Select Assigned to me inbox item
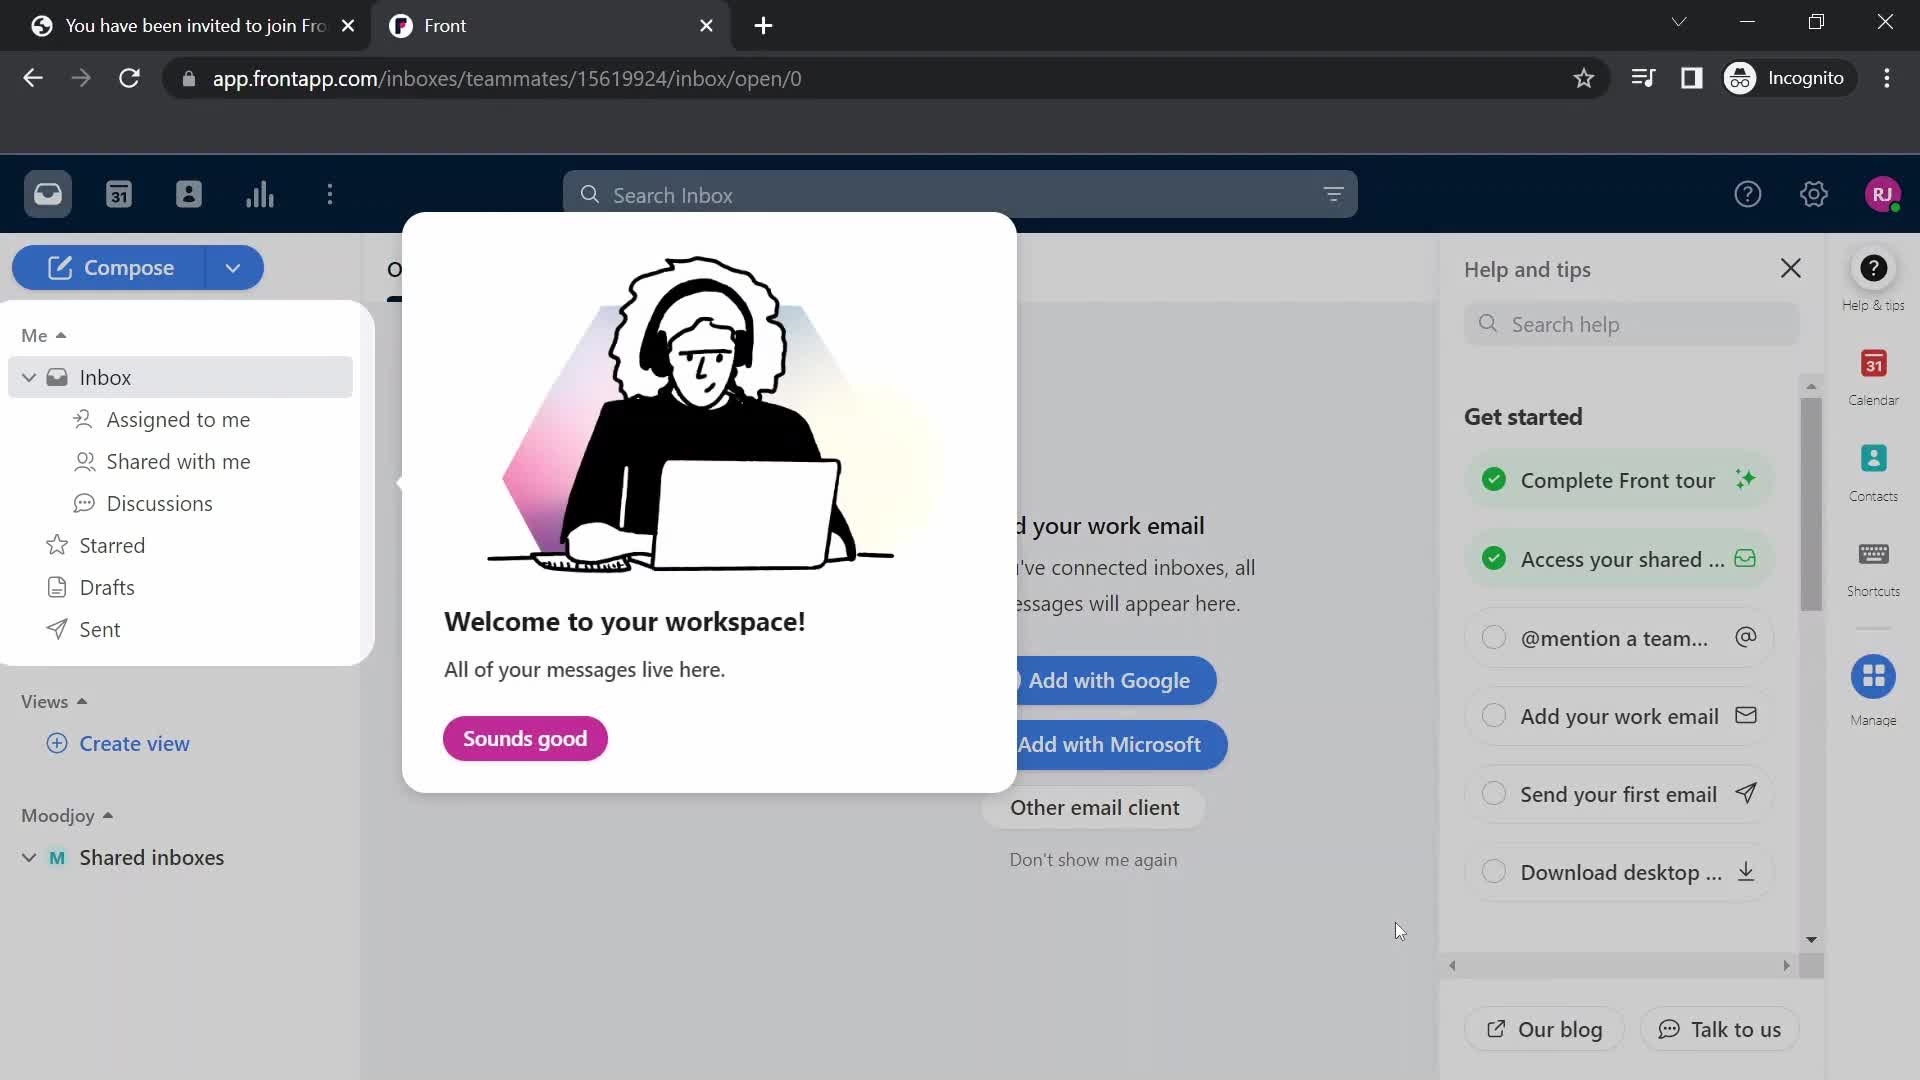The width and height of the screenshot is (1920, 1080). click(x=178, y=418)
